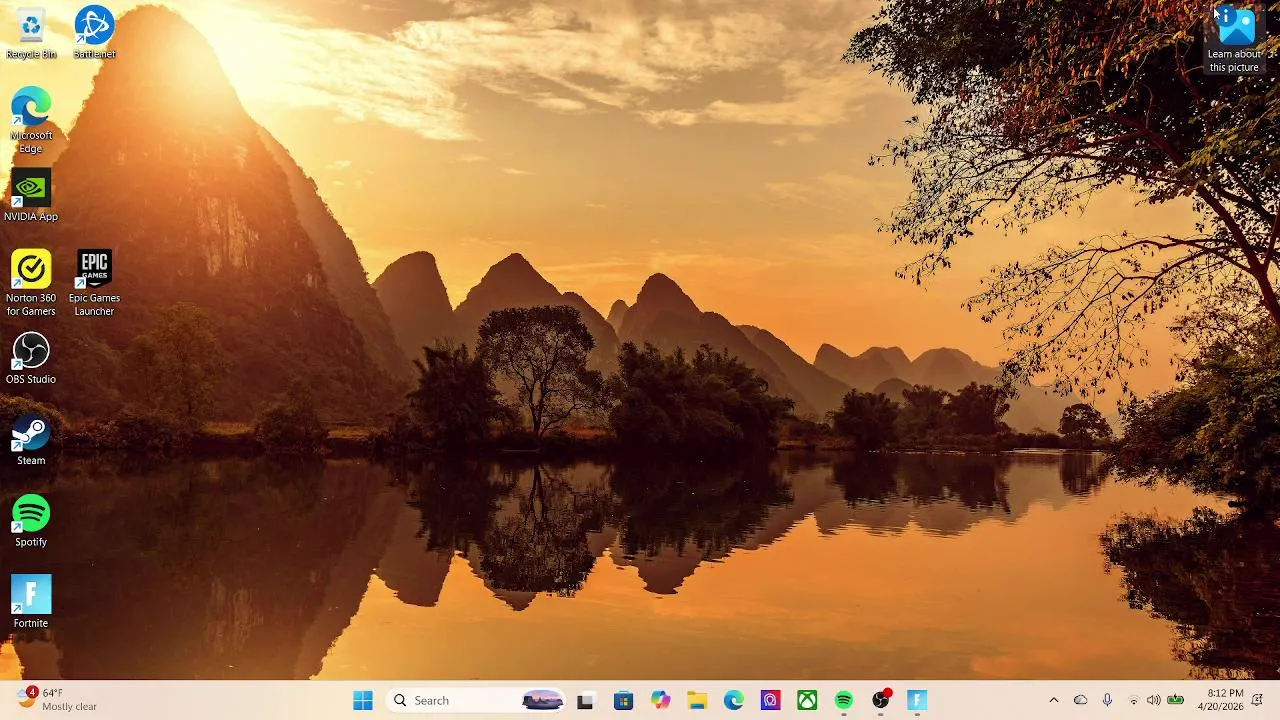Check battery status in system tray

(x=1176, y=701)
